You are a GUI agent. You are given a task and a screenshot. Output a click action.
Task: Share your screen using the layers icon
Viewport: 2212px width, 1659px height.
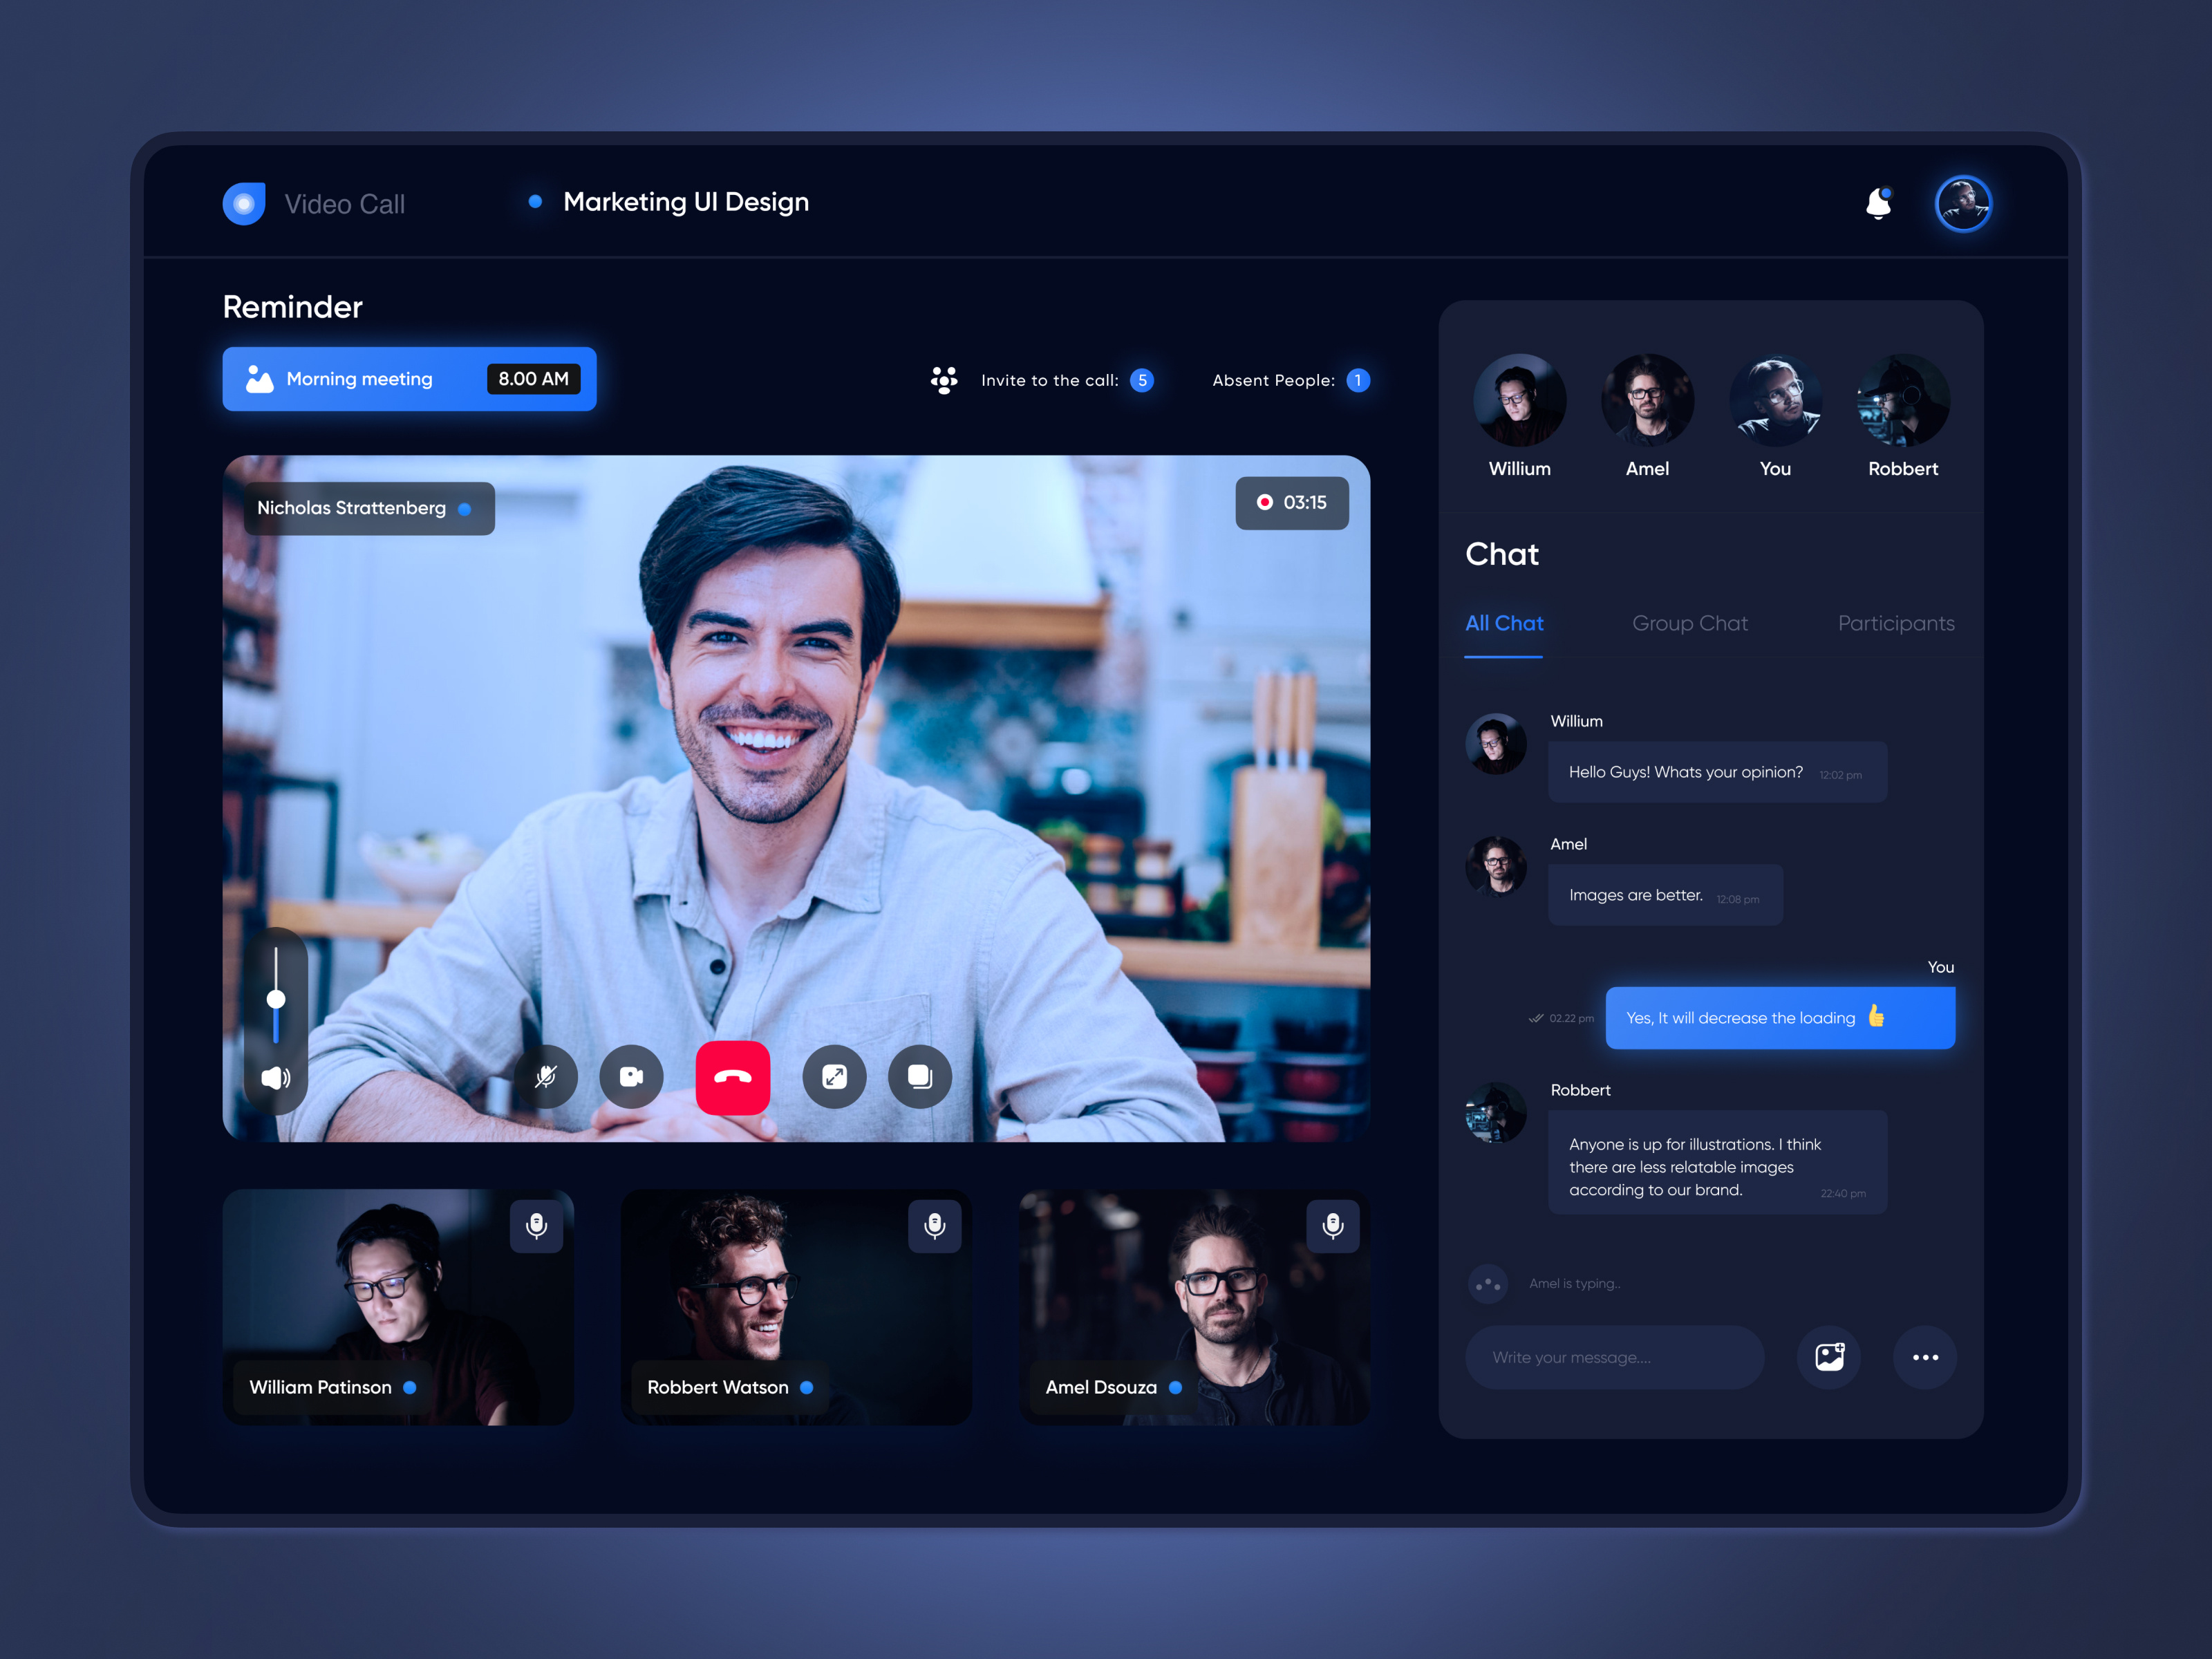(x=920, y=1077)
